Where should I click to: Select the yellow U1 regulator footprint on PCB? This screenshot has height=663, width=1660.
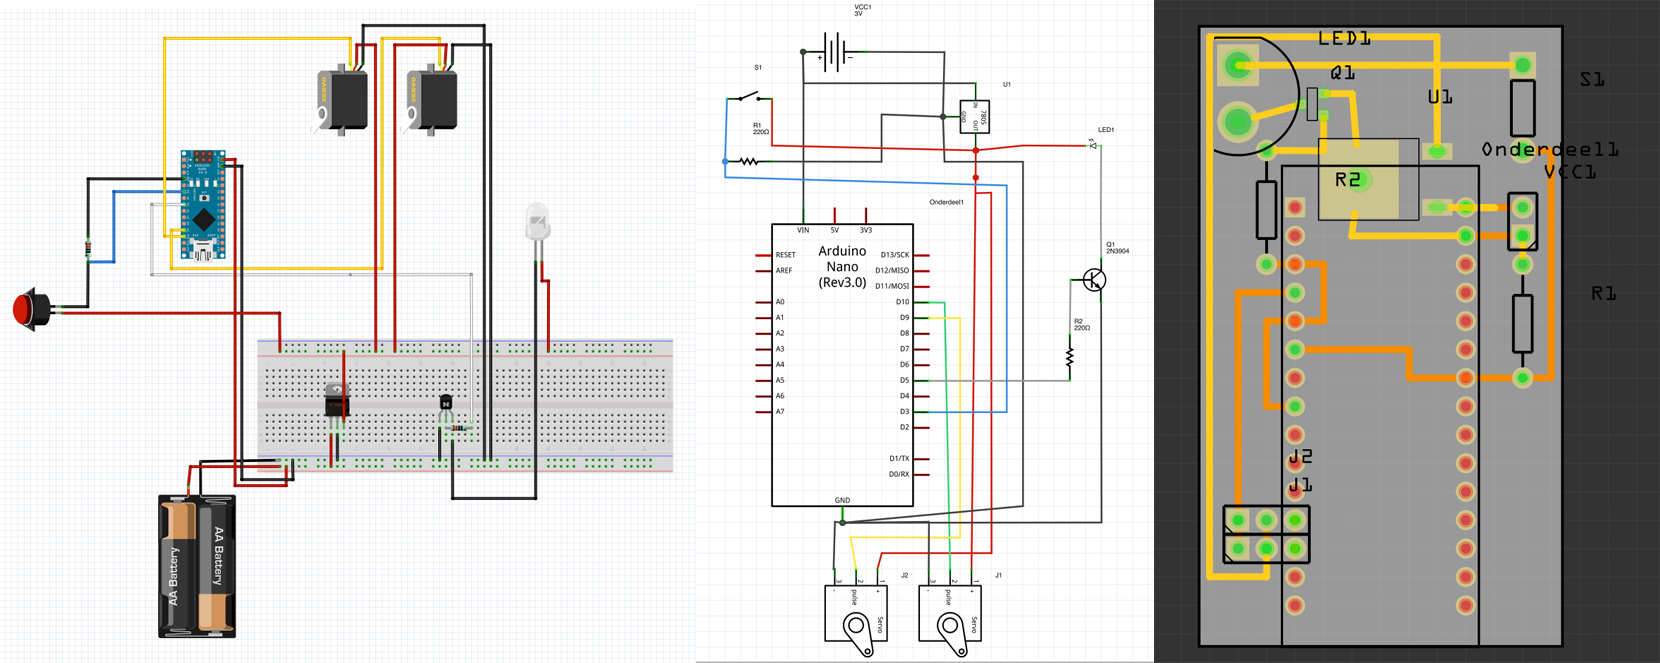[x=1369, y=180]
